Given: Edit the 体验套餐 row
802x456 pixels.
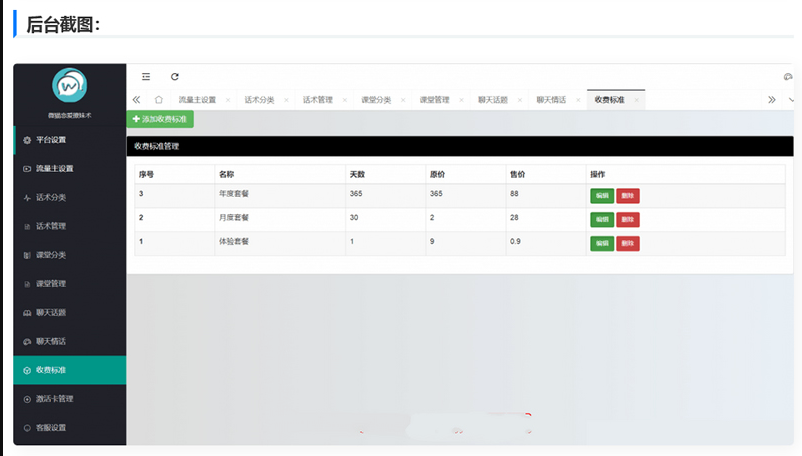Looking at the screenshot, I should click(x=602, y=243).
